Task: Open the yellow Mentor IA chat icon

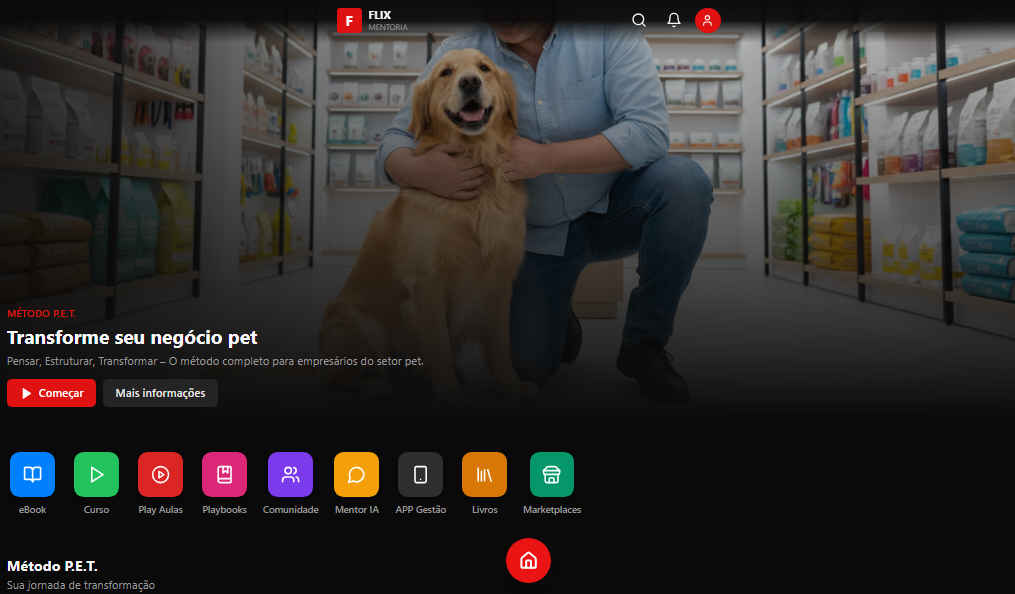Action: [357, 474]
